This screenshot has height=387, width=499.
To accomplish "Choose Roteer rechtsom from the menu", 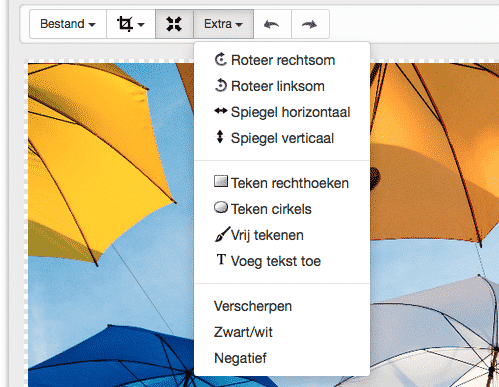I will (x=282, y=60).
